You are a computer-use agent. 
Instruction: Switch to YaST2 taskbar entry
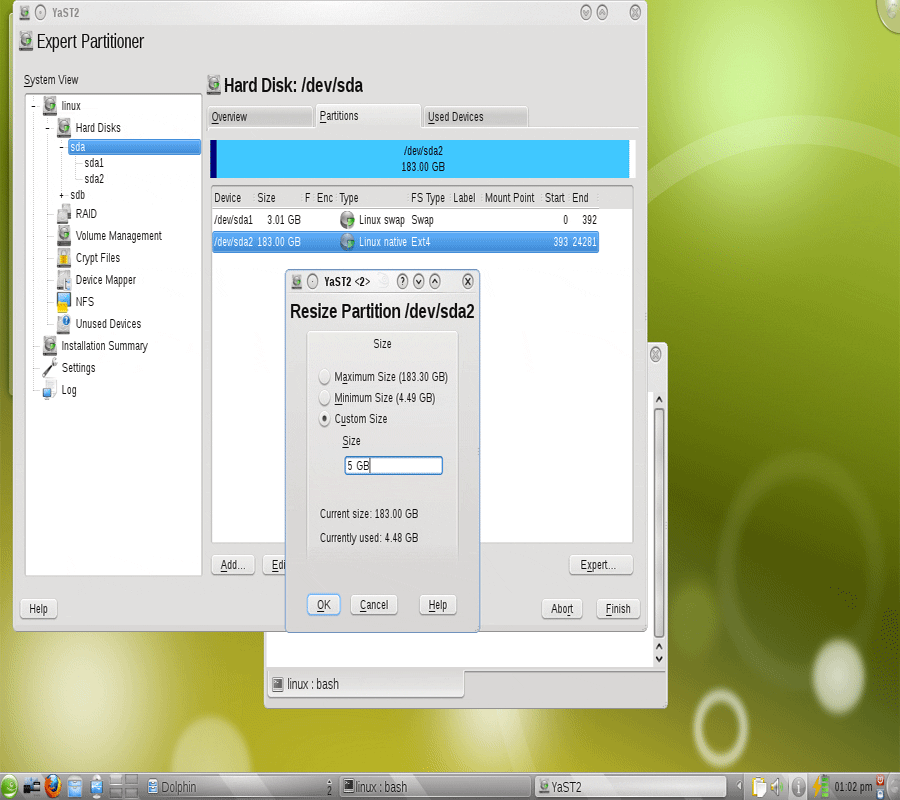(x=631, y=787)
